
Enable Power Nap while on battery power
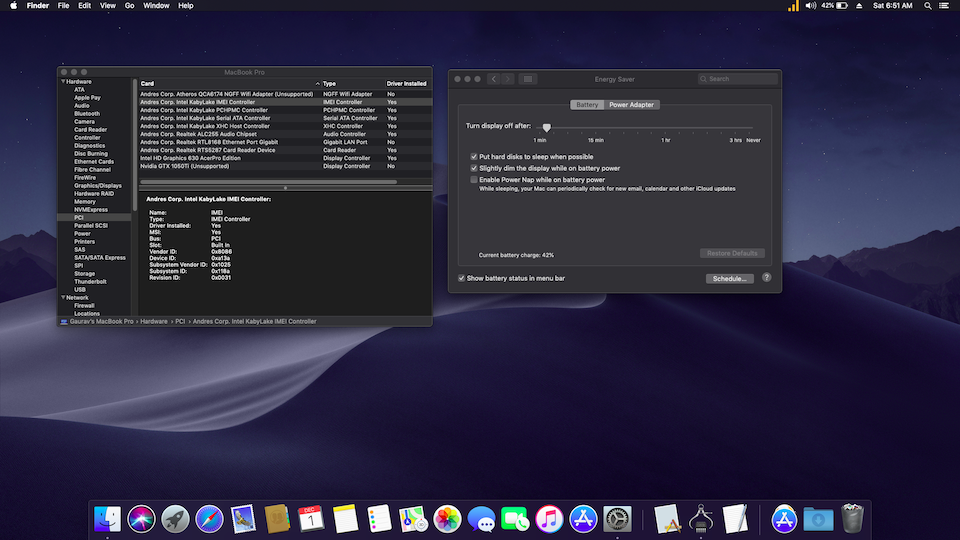coord(474,180)
